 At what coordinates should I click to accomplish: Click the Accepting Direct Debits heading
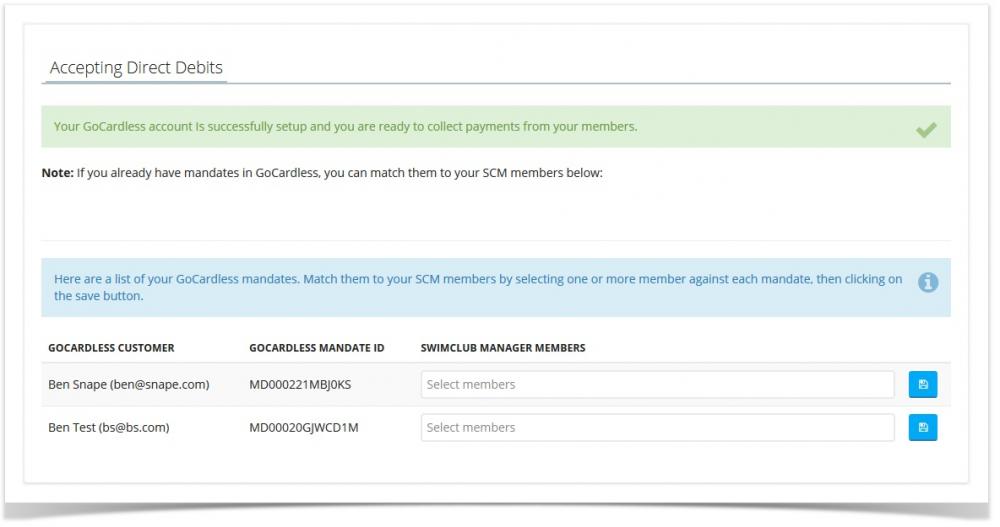pos(136,68)
